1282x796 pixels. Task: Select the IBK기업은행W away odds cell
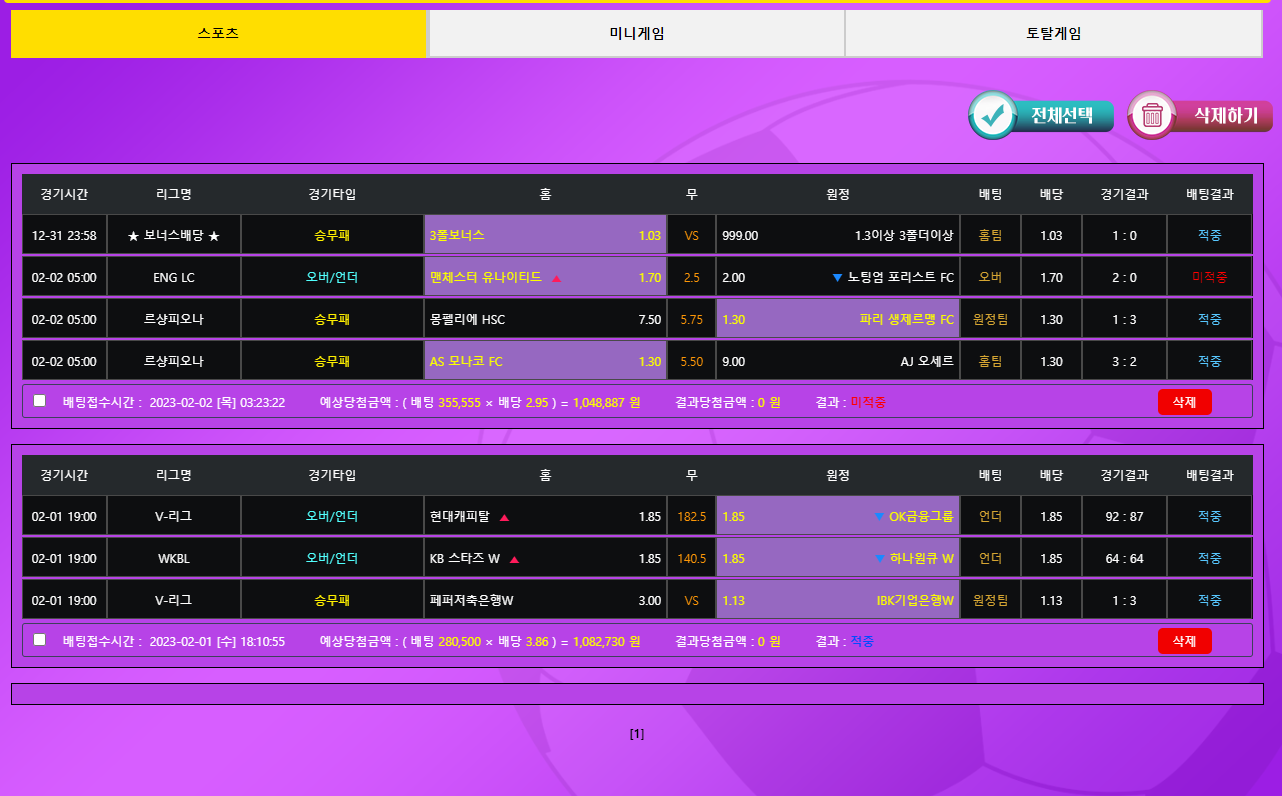(x=837, y=601)
